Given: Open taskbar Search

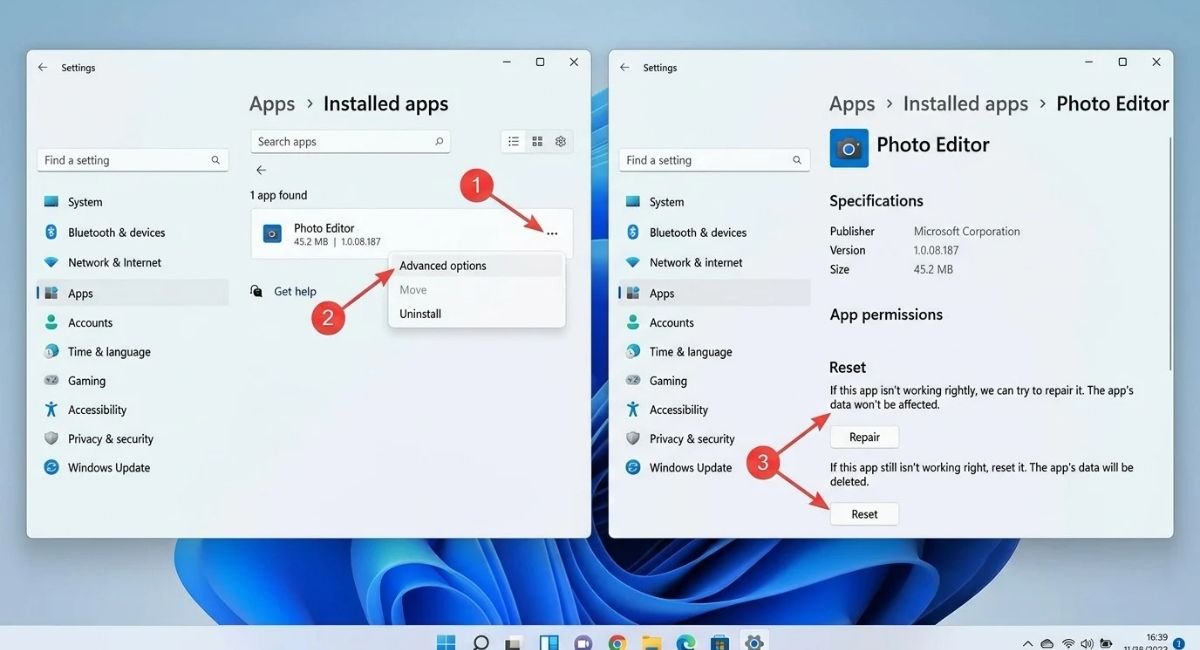Looking at the screenshot, I should click(x=481, y=641).
